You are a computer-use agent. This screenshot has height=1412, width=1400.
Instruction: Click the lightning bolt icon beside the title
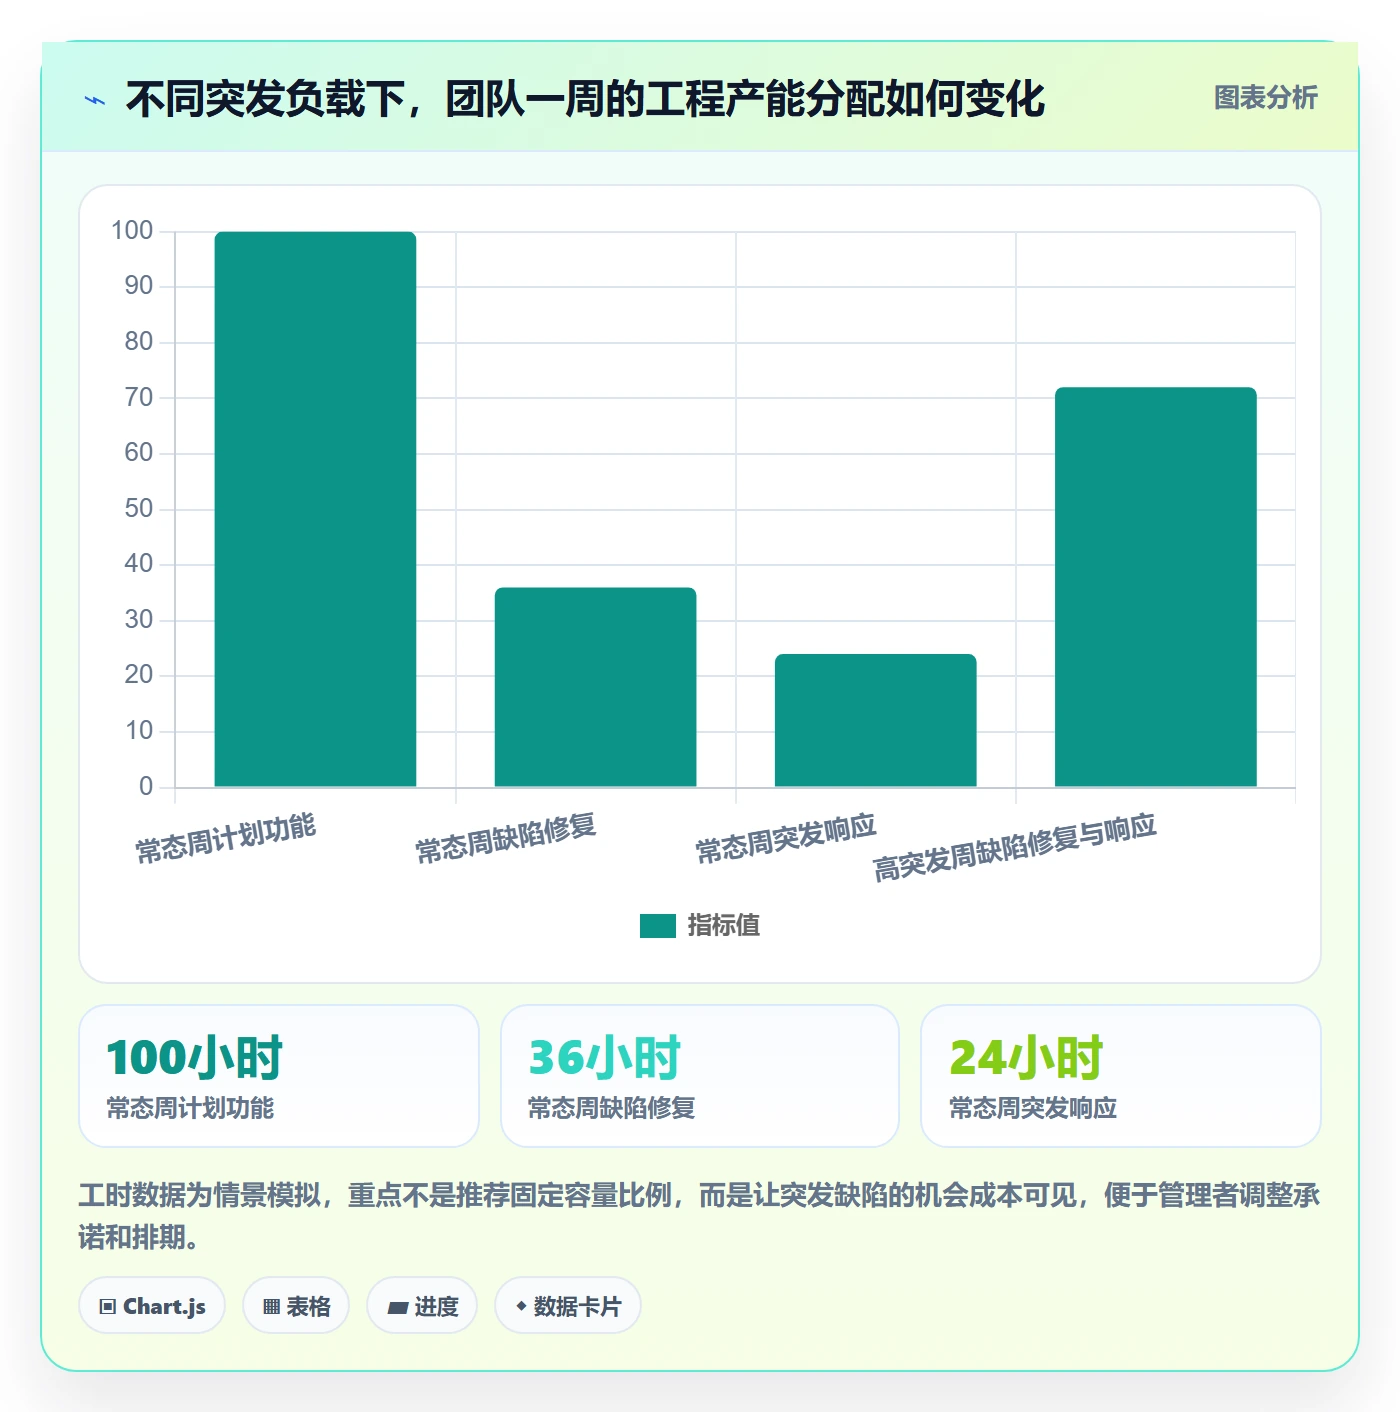point(95,100)
